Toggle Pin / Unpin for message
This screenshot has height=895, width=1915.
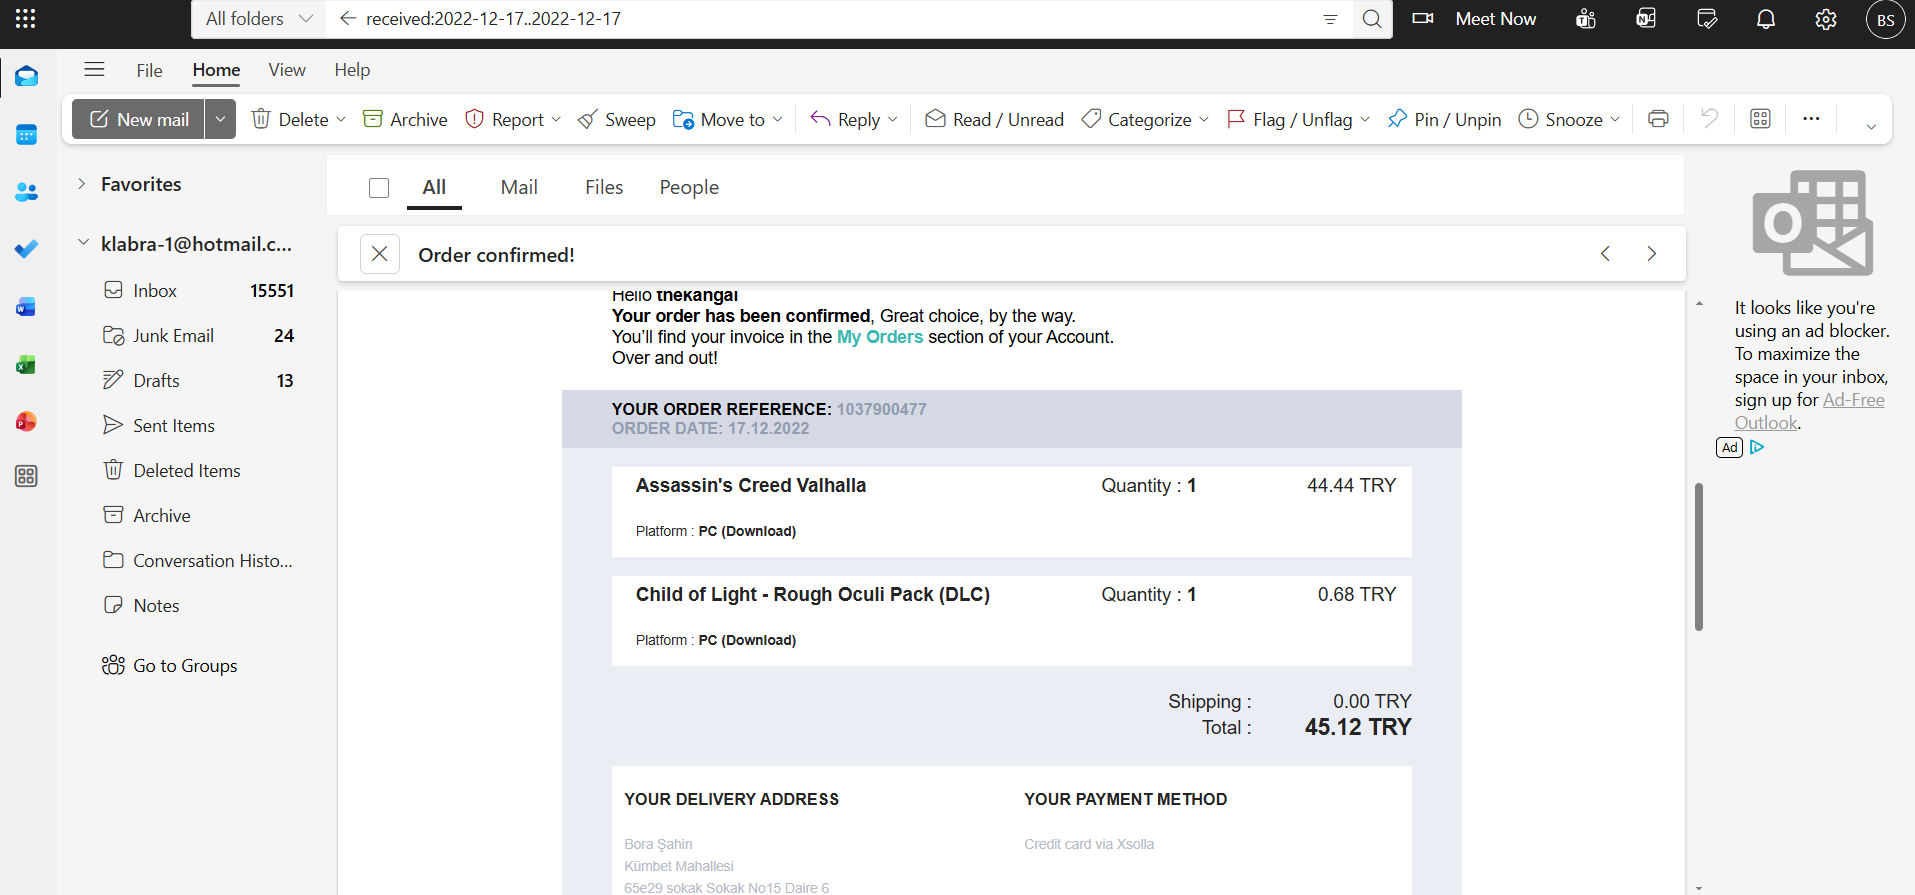tap(1444, 119)
